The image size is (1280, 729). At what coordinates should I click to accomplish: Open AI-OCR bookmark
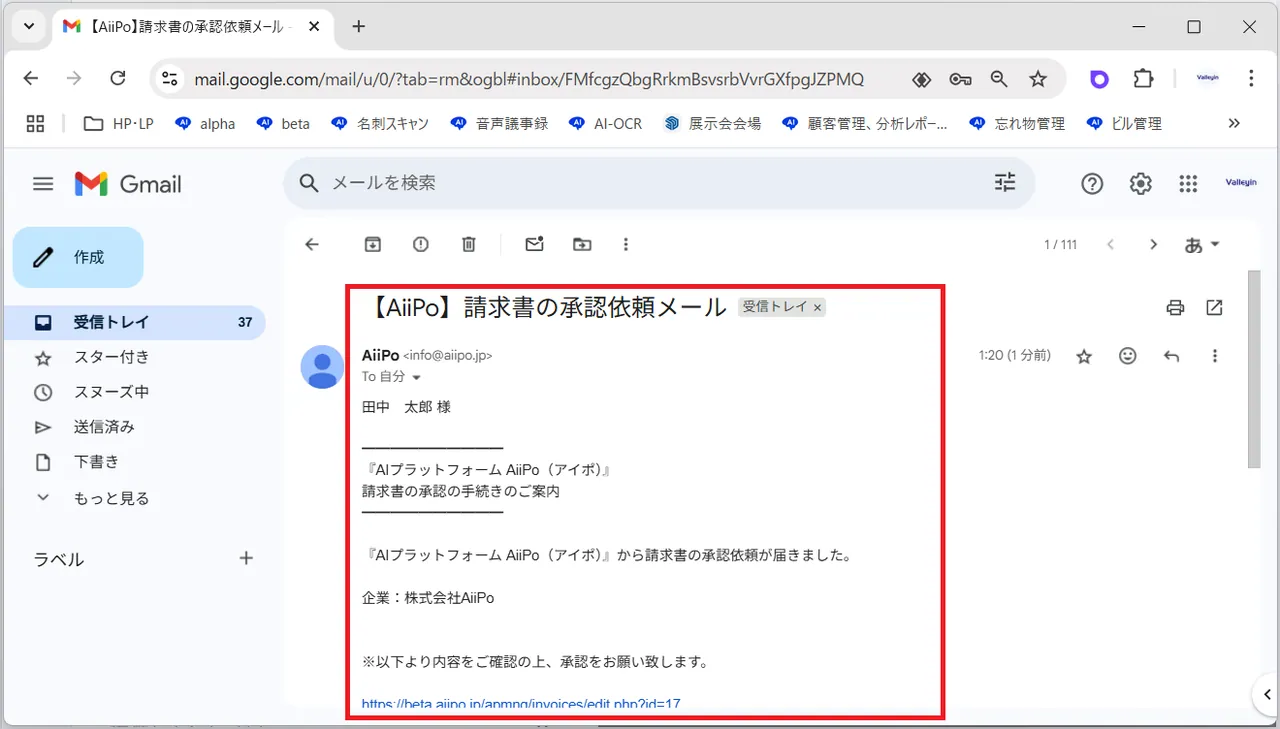[x=605, y=123]
